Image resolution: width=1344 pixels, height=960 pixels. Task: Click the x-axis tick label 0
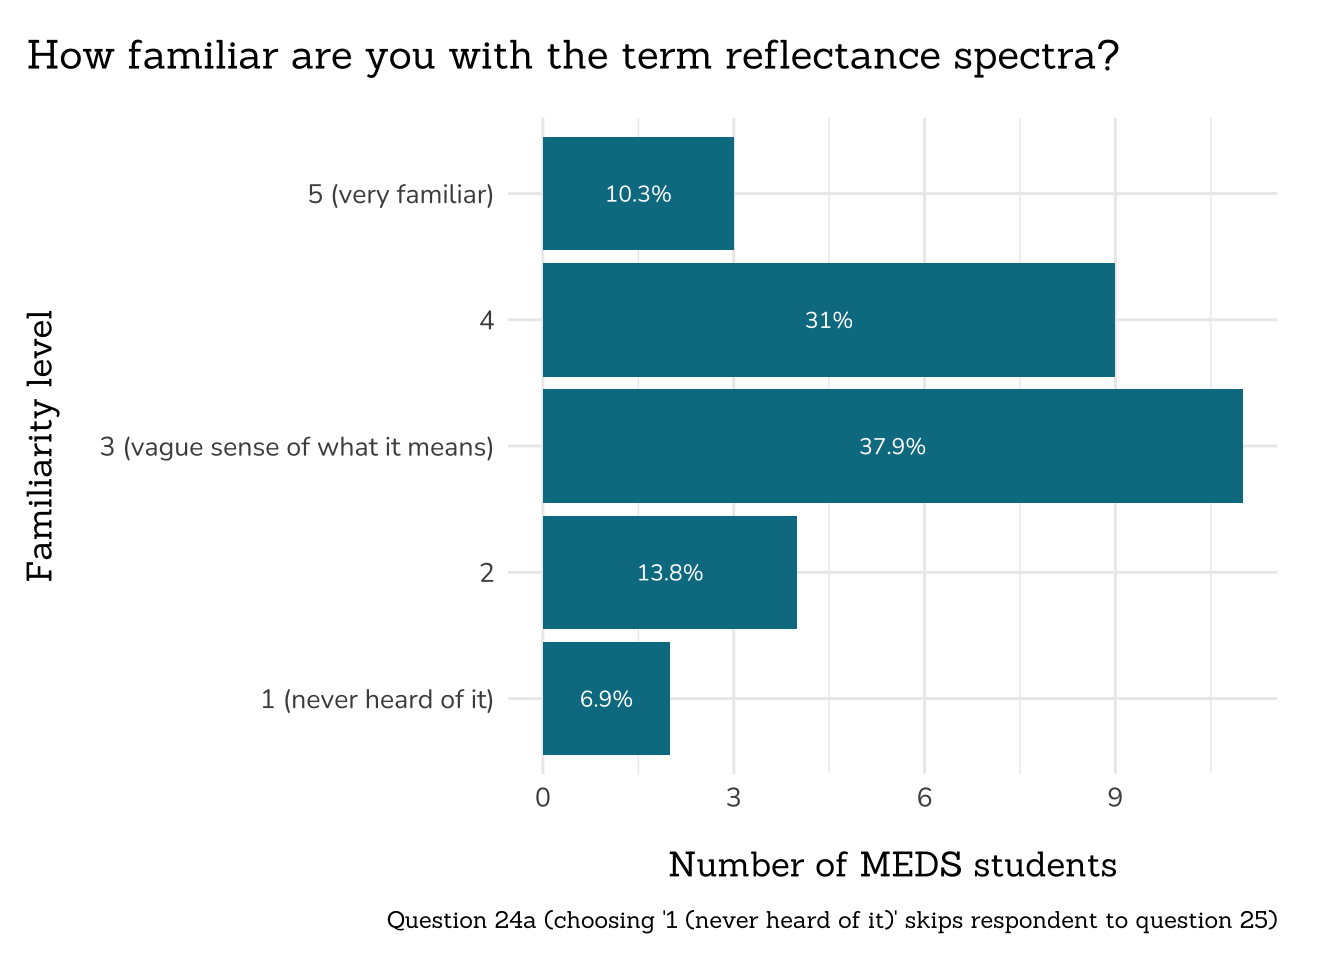point(543,797)
